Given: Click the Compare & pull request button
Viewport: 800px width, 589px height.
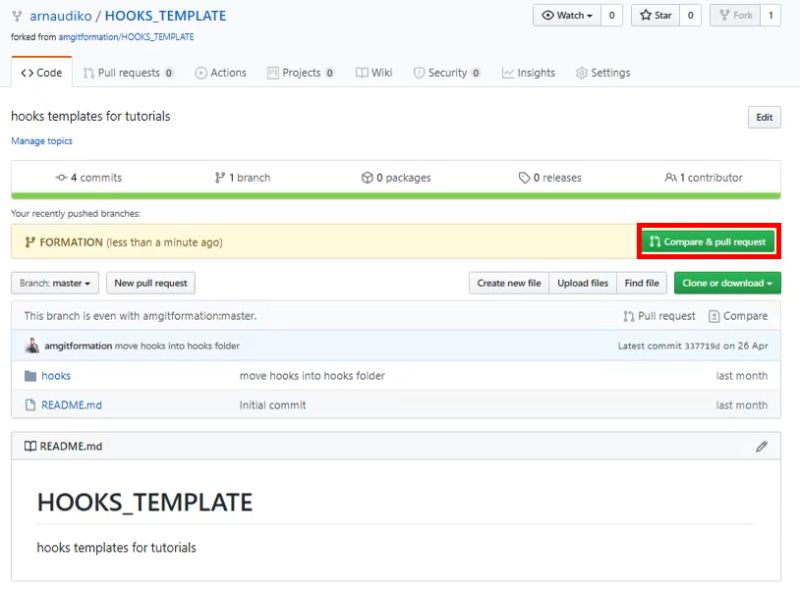Looking at the screenshot, I should [708, 240].
